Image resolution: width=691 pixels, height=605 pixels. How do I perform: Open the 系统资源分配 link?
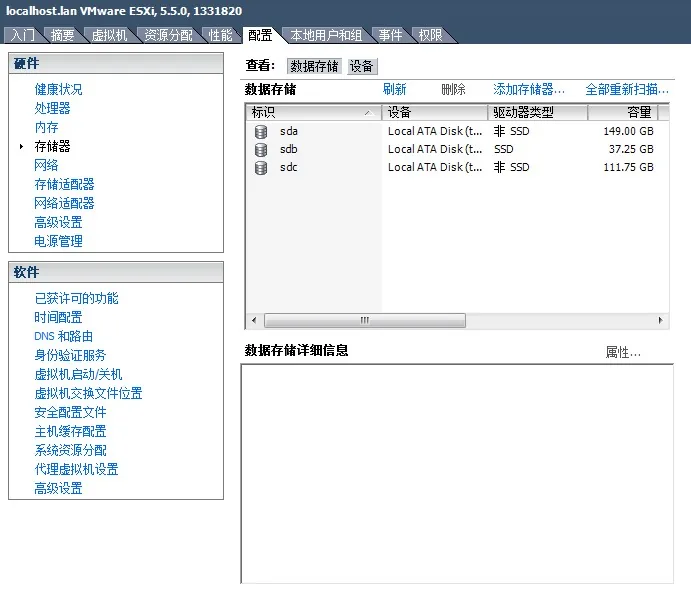pyautogui.click(x=70, y=450)
